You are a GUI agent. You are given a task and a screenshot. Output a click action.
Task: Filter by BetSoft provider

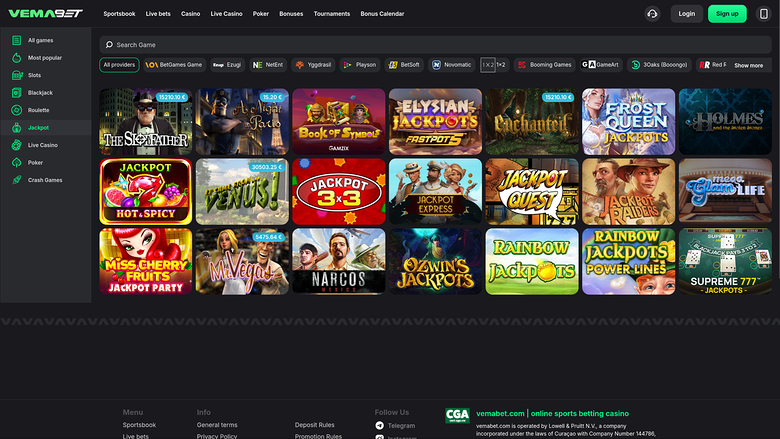[x=404, y=65]
